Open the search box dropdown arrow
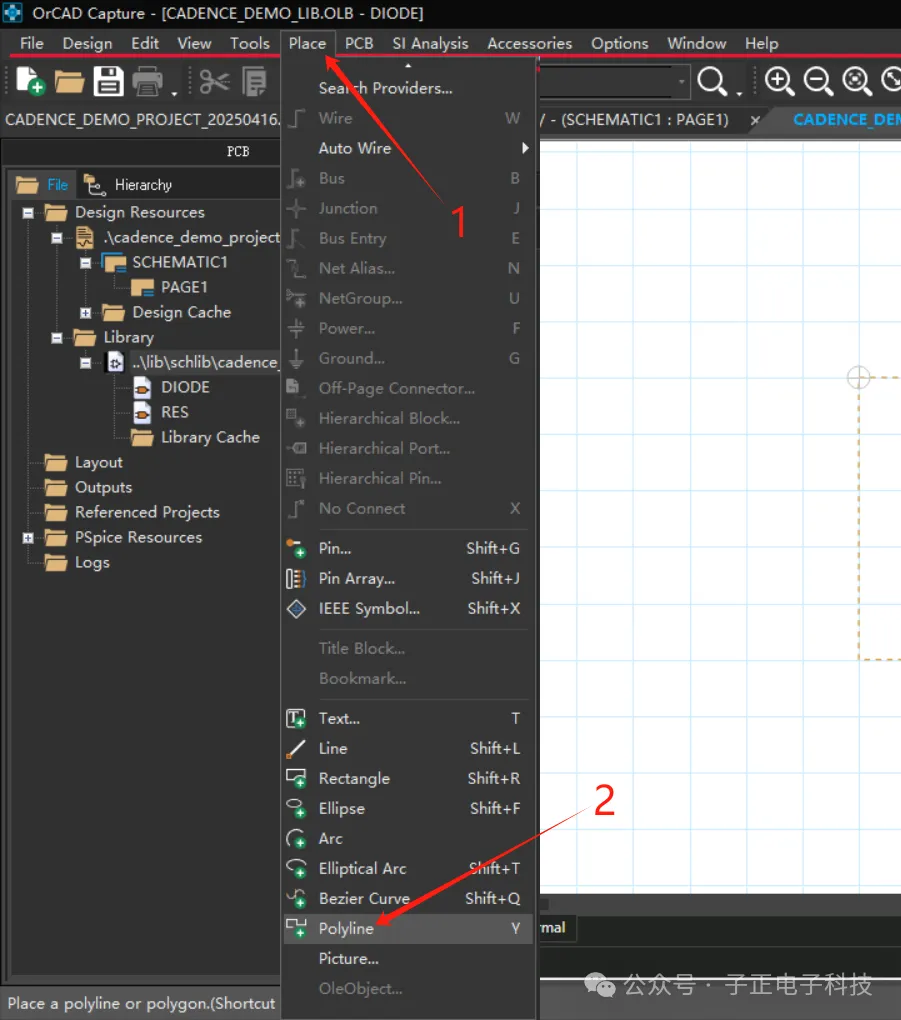This screenshot has width=901, height=1020. point(681,82)
